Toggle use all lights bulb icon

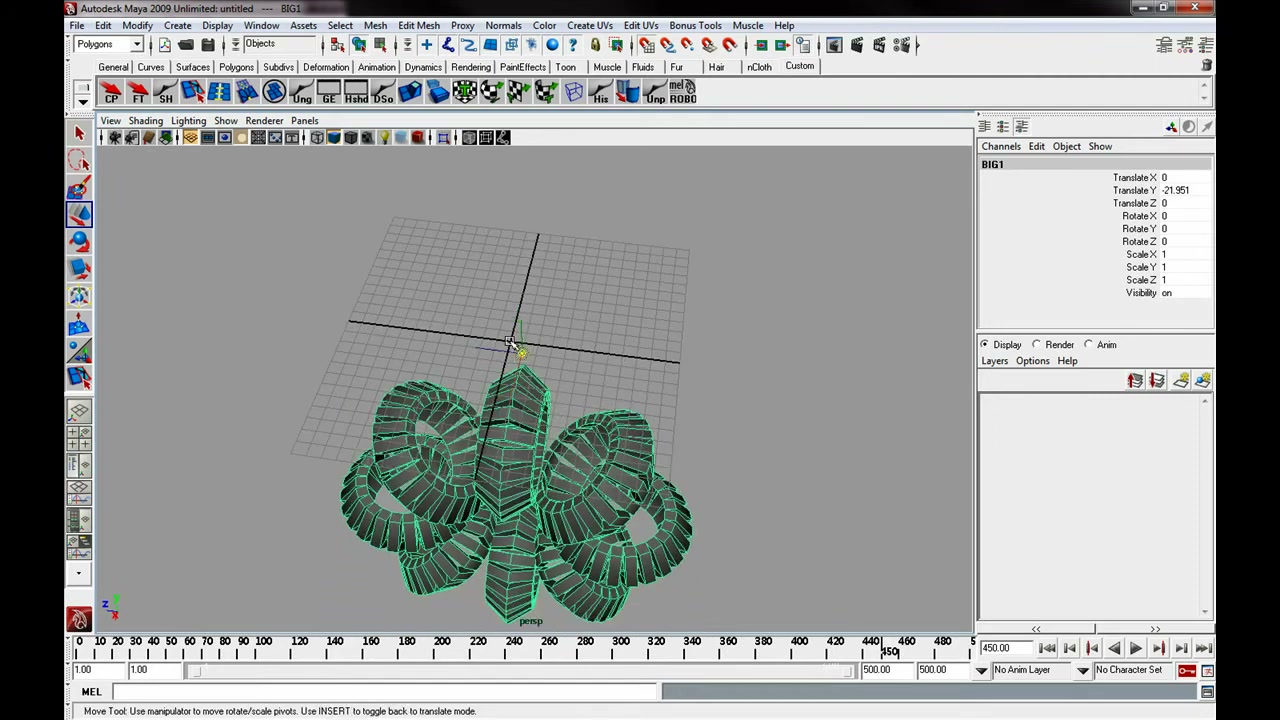(384, 138)
